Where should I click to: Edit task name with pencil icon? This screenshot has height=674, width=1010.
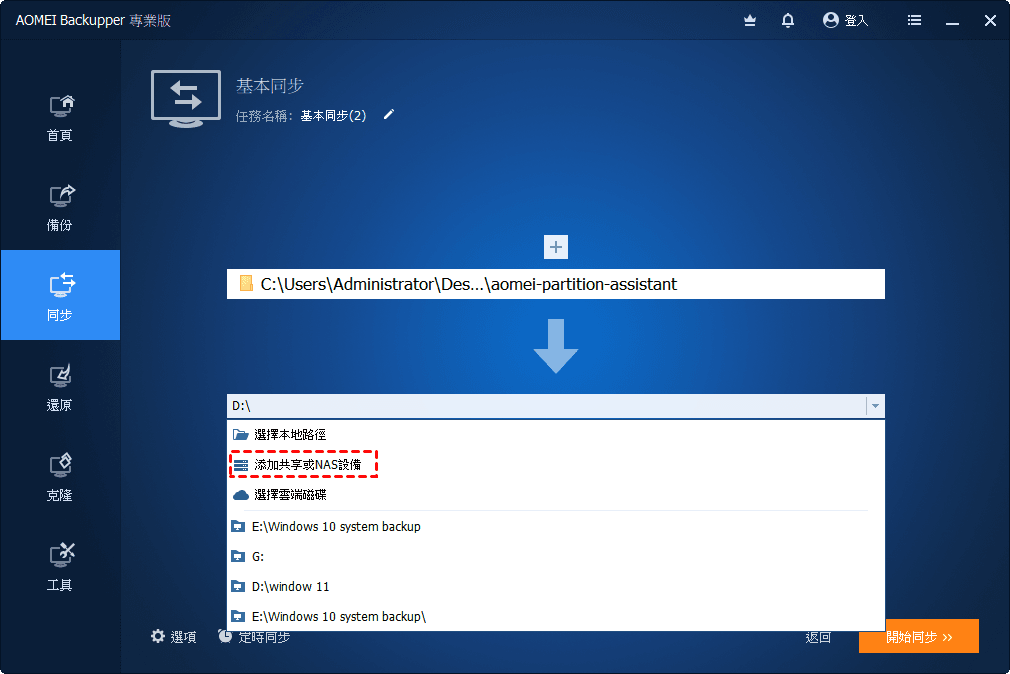388,115
